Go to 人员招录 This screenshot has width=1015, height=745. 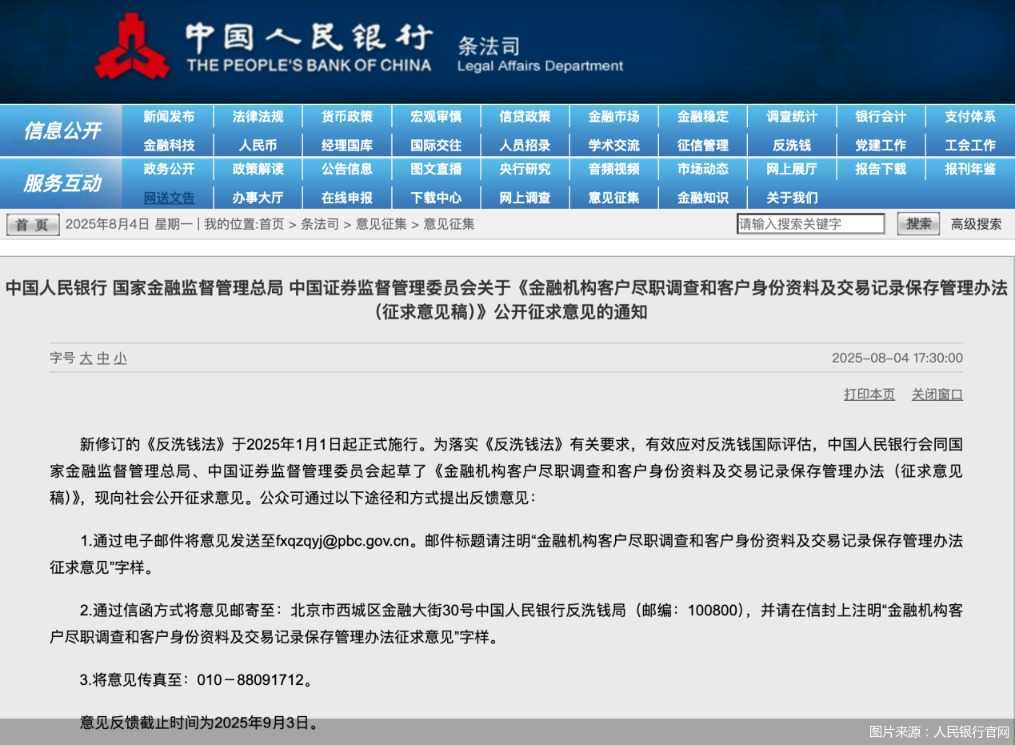coord(525,145)
